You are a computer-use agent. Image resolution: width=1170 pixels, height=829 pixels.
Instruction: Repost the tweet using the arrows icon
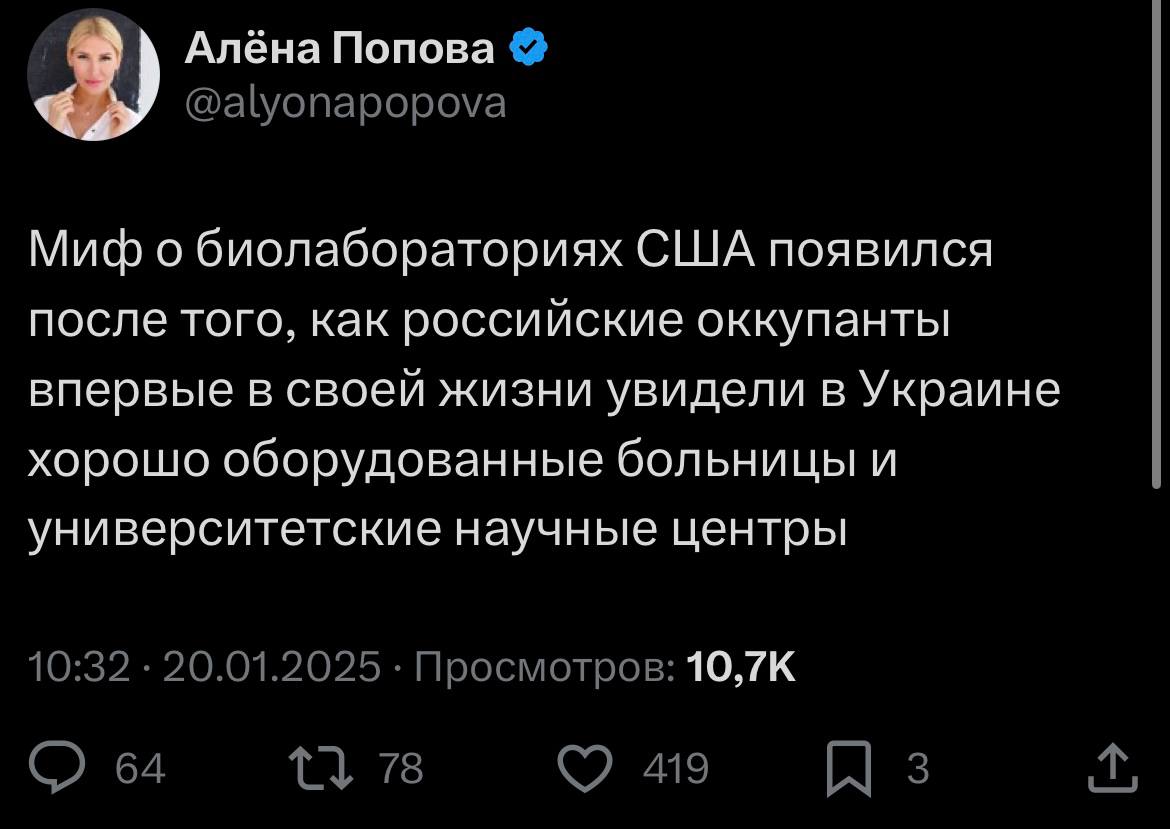point(320,768)
